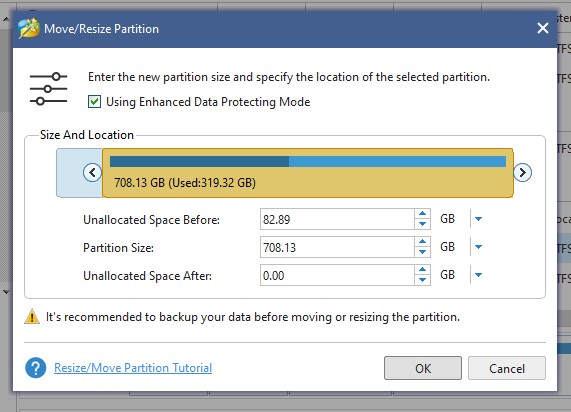Click the Partition Wizard app icon in title bar

pos(29,28)
